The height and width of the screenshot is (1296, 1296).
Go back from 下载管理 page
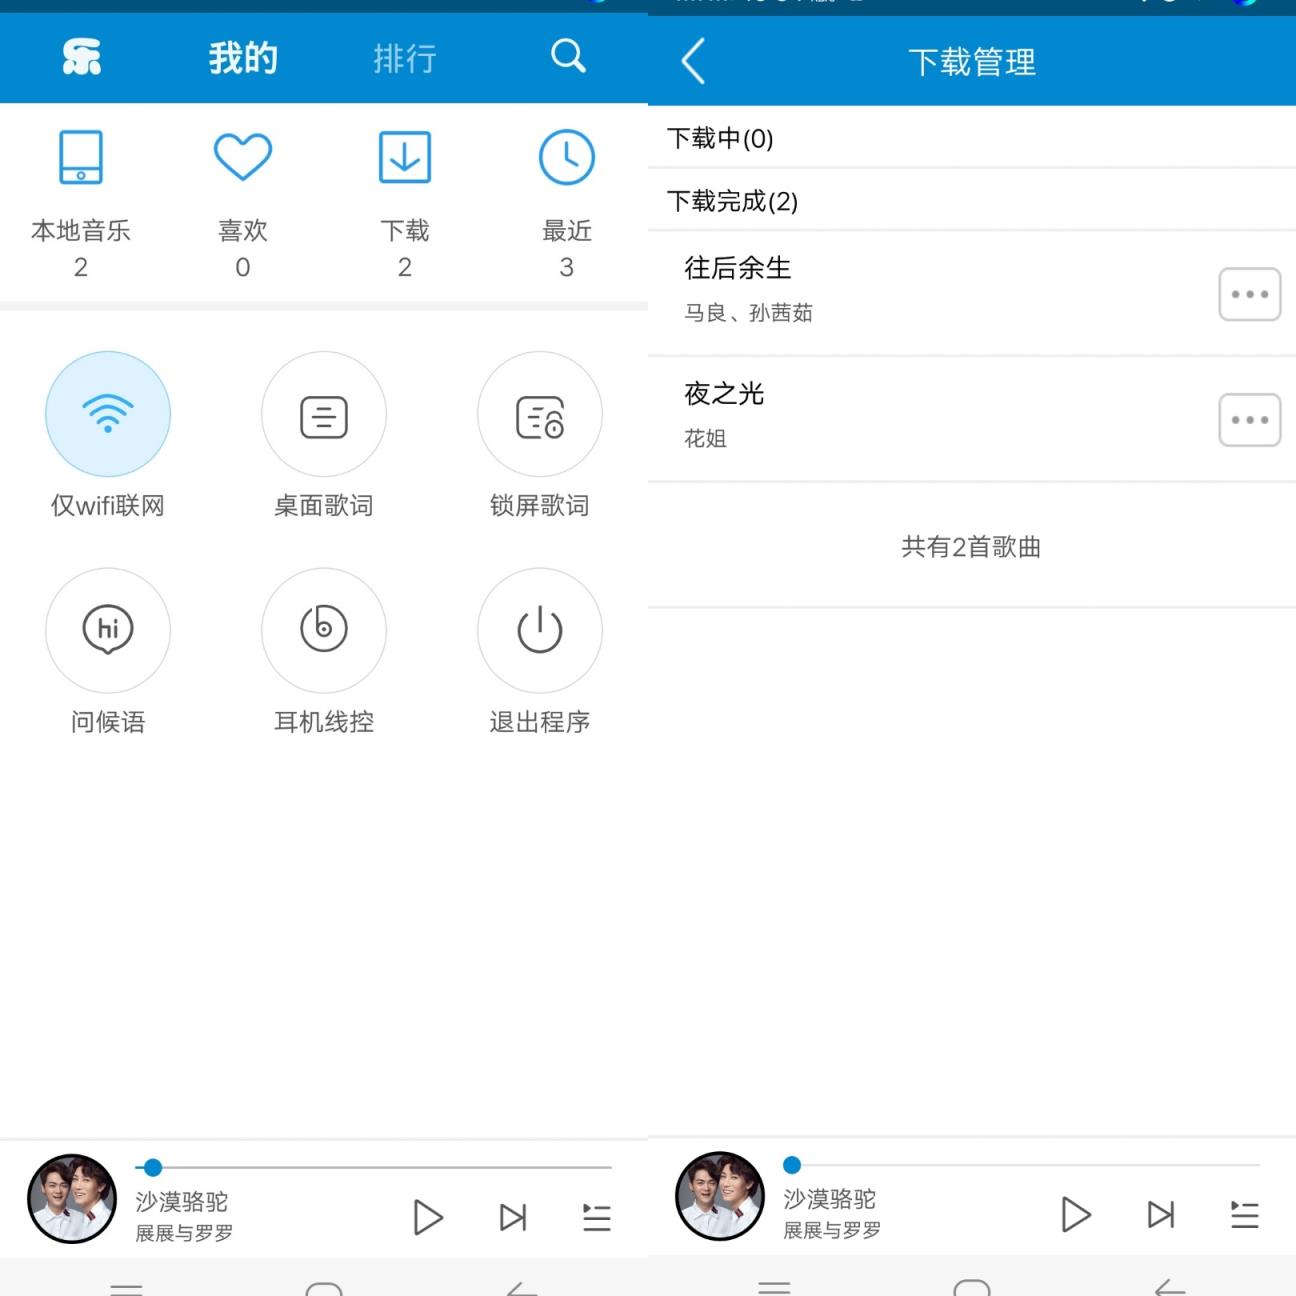click(692, 61)
